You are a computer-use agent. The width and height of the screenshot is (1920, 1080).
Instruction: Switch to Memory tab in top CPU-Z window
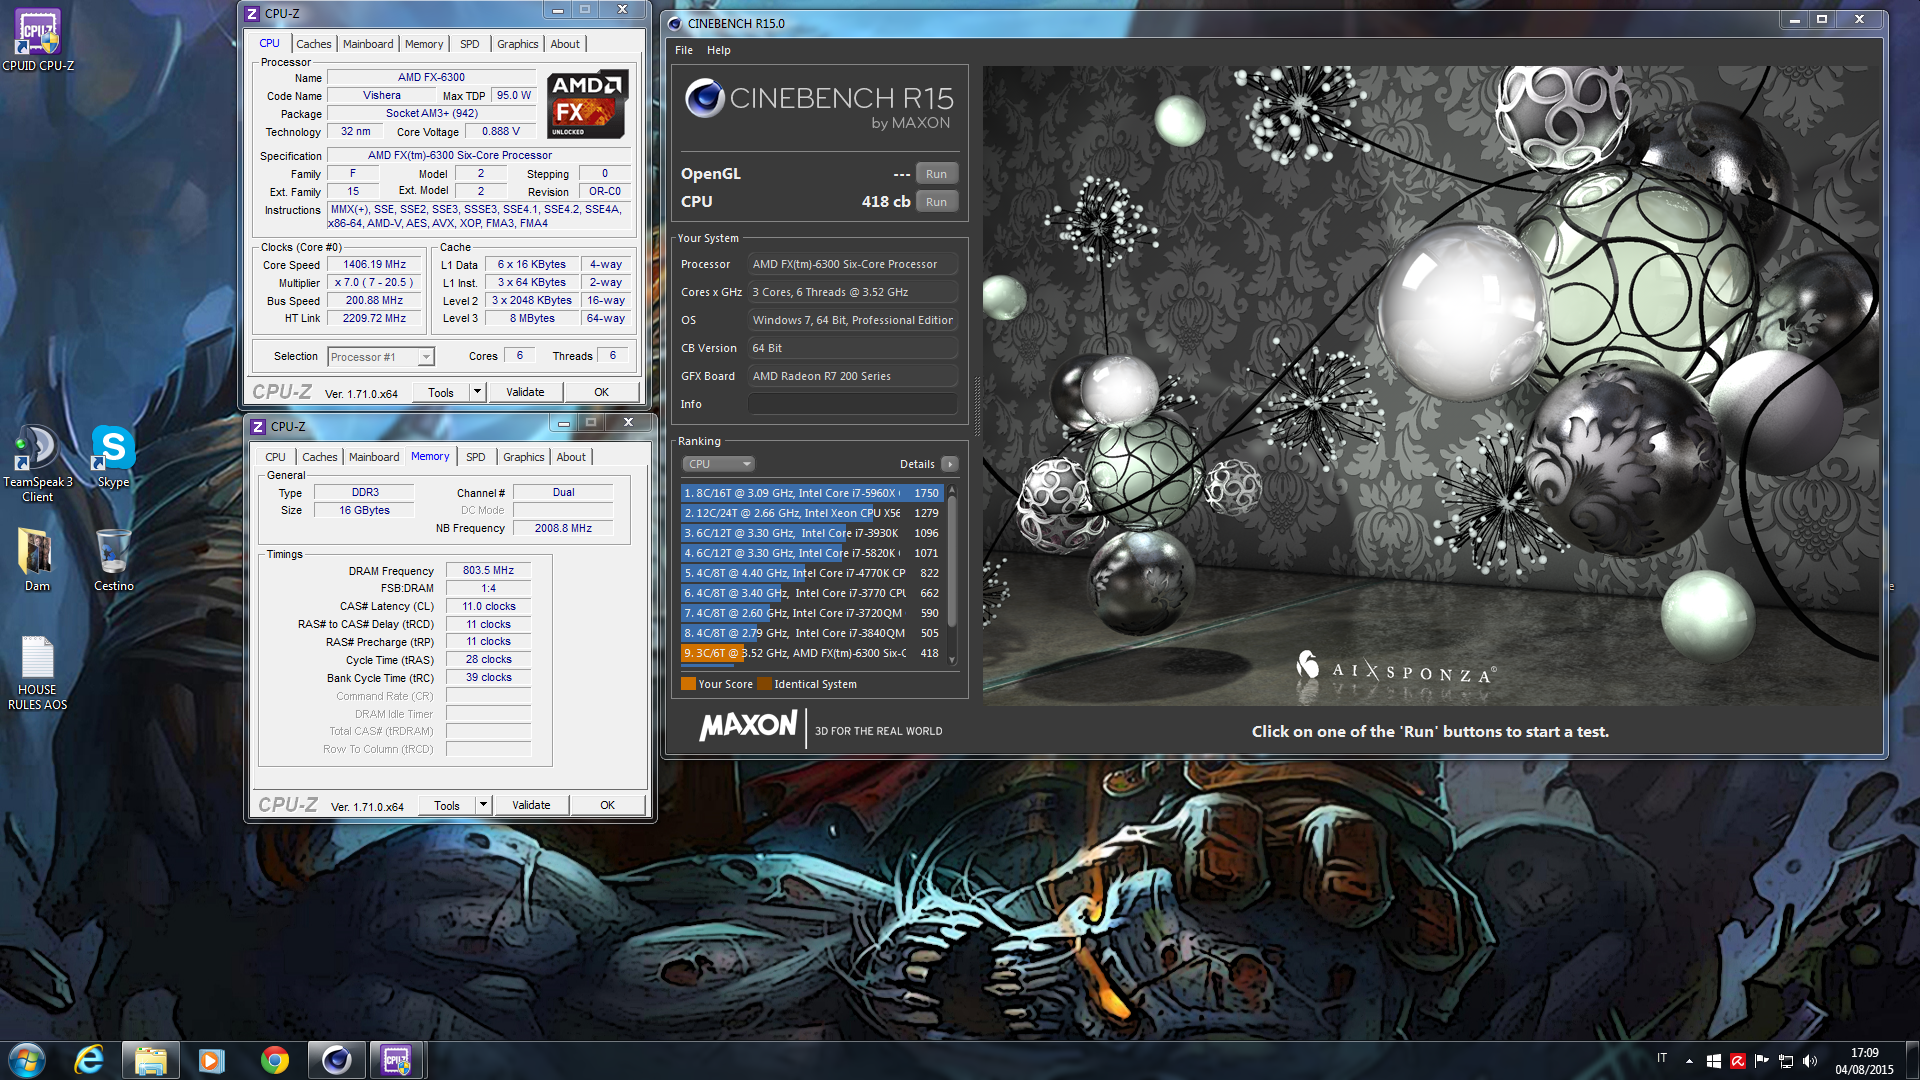click(x=424, y=44)
